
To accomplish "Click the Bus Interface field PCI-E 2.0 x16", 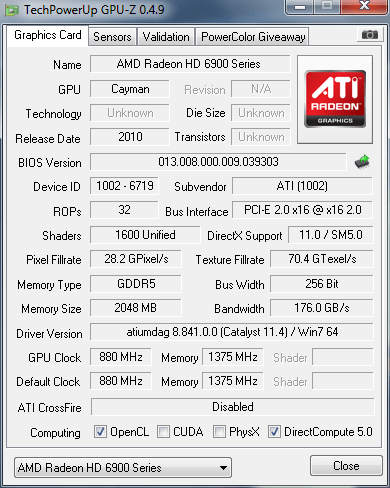I will pos(302,210).
